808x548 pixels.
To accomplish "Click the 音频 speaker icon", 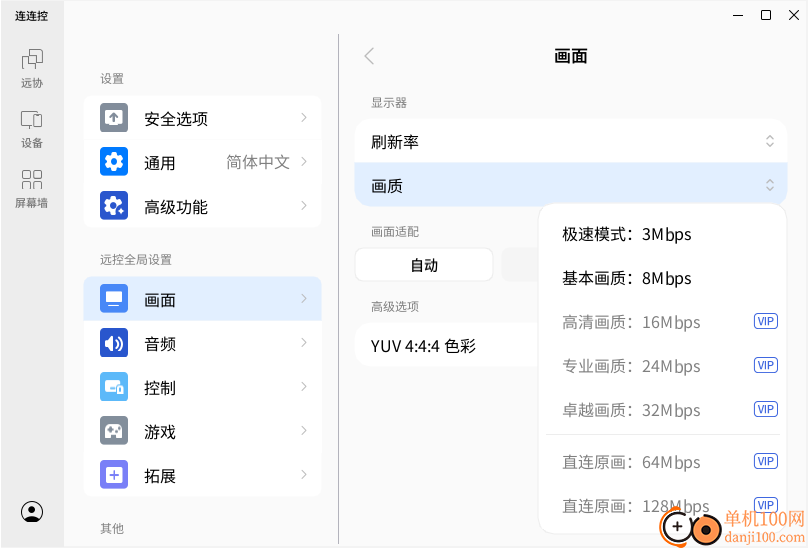I will 114,343.
